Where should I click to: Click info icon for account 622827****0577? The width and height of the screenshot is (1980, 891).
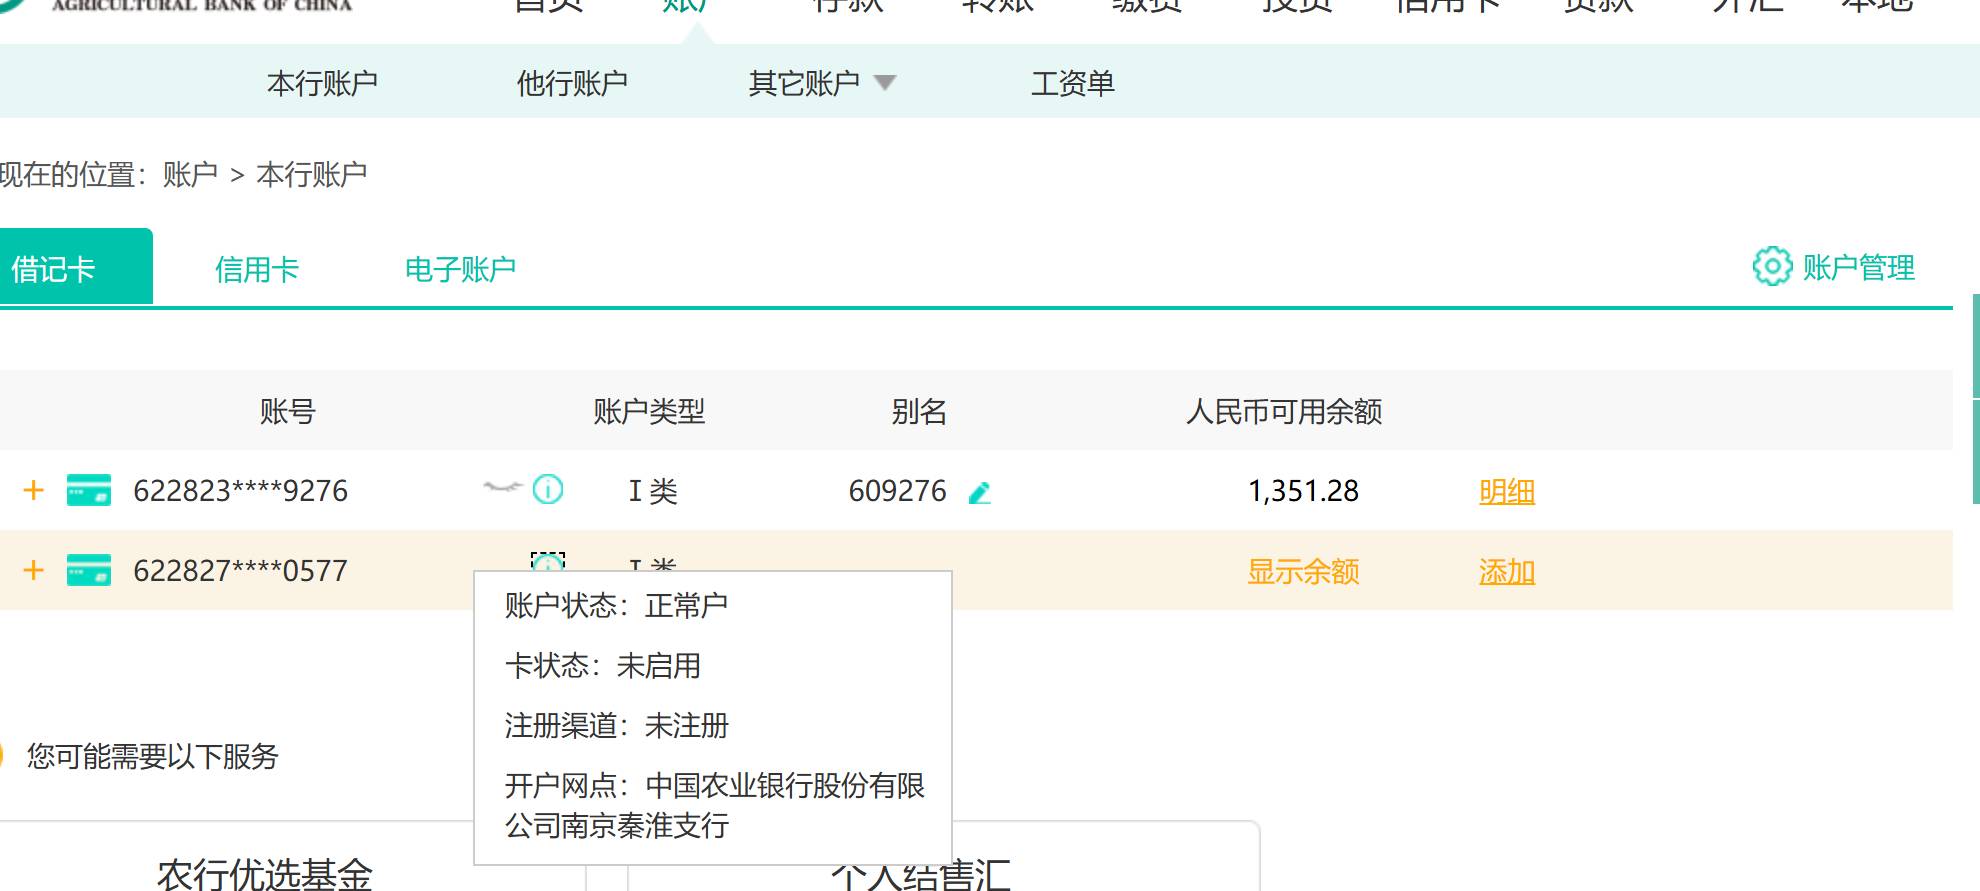(x=548, y=562)
